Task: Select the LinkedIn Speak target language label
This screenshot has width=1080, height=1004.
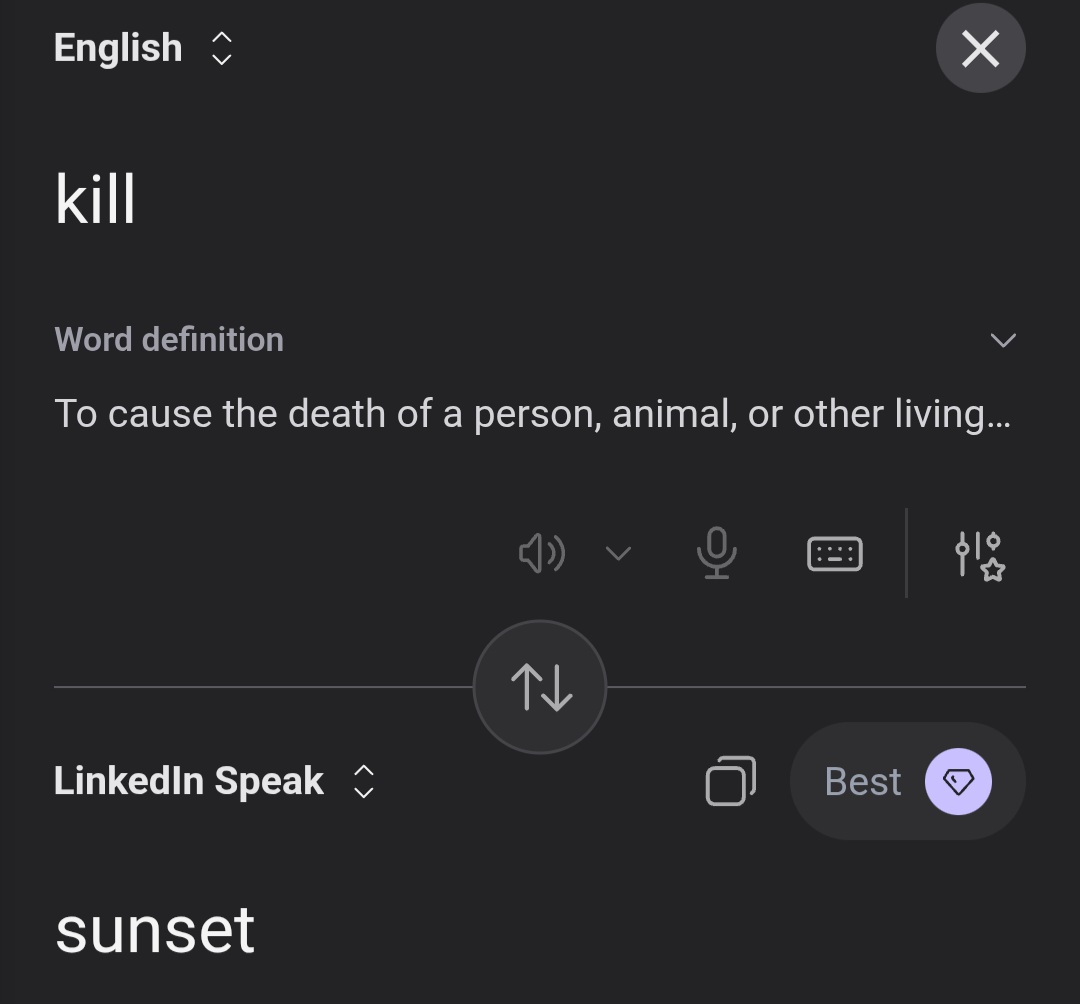Action: pos(189,781)
